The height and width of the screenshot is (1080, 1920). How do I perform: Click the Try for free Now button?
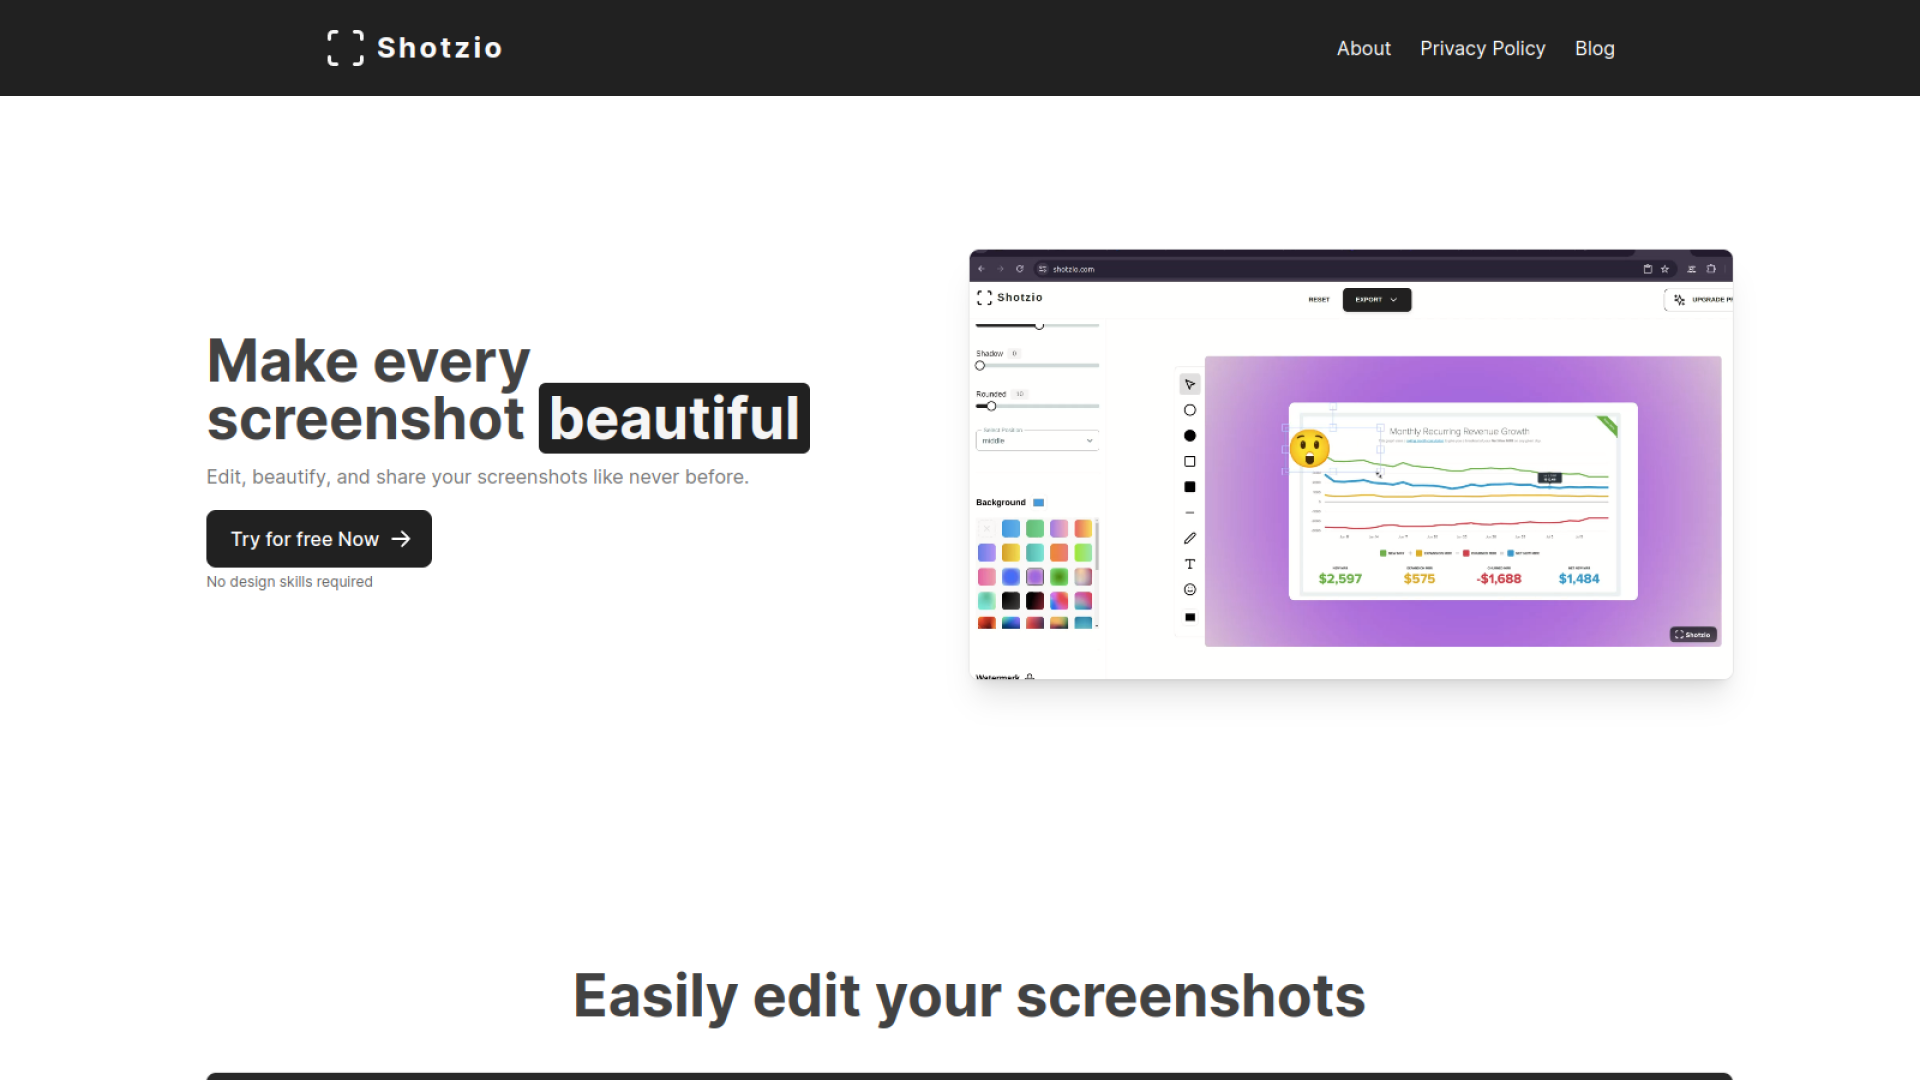point(319,539)
